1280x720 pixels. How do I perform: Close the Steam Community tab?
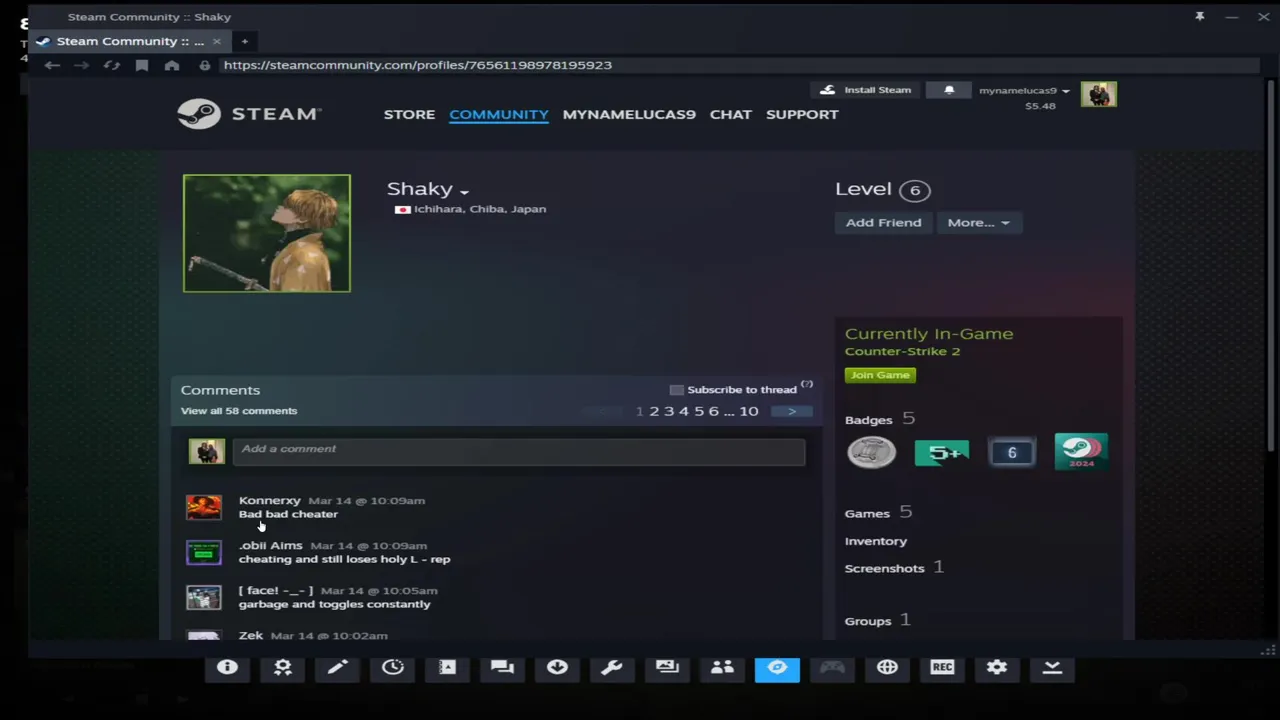coord(216,41)
